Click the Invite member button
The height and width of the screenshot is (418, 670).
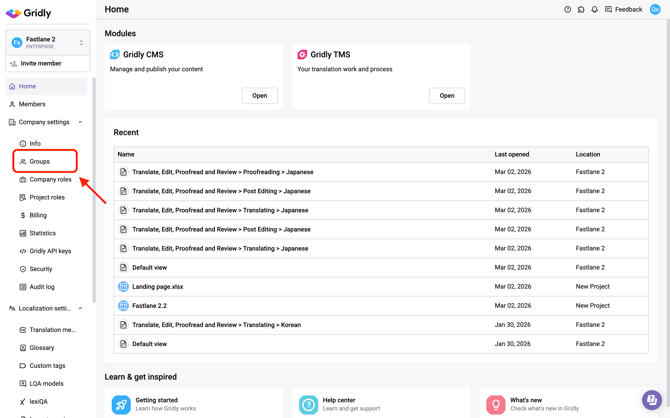pyautogui.click(x=41, y=64)
